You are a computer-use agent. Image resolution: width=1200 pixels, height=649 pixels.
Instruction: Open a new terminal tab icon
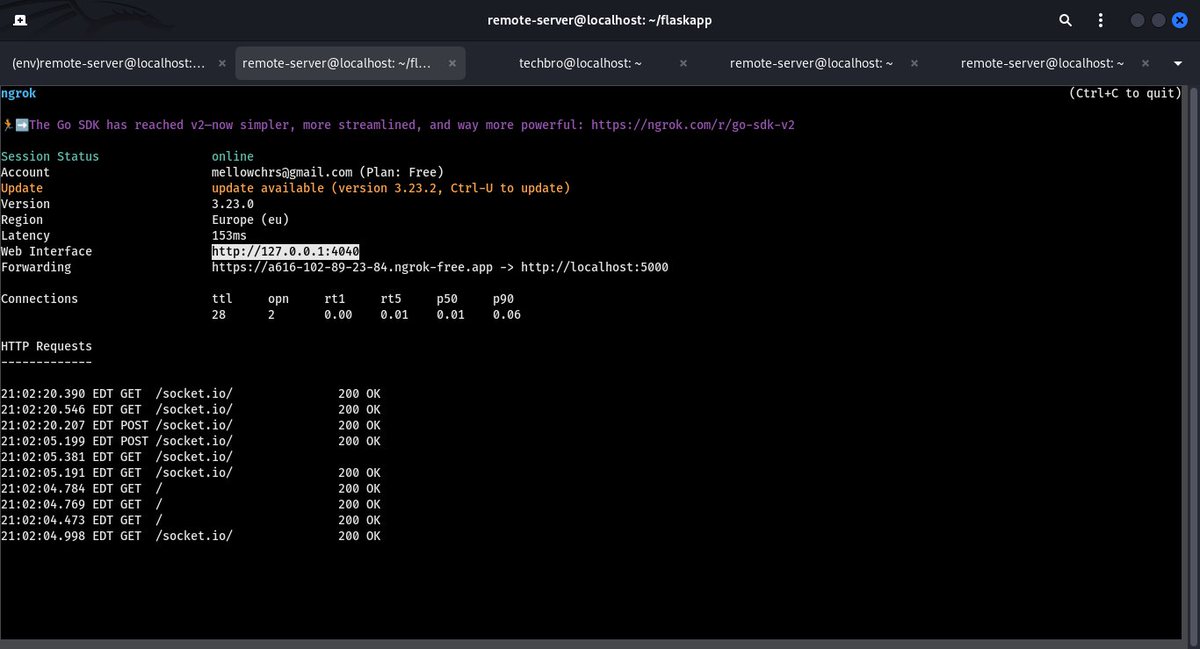(21, 20)
